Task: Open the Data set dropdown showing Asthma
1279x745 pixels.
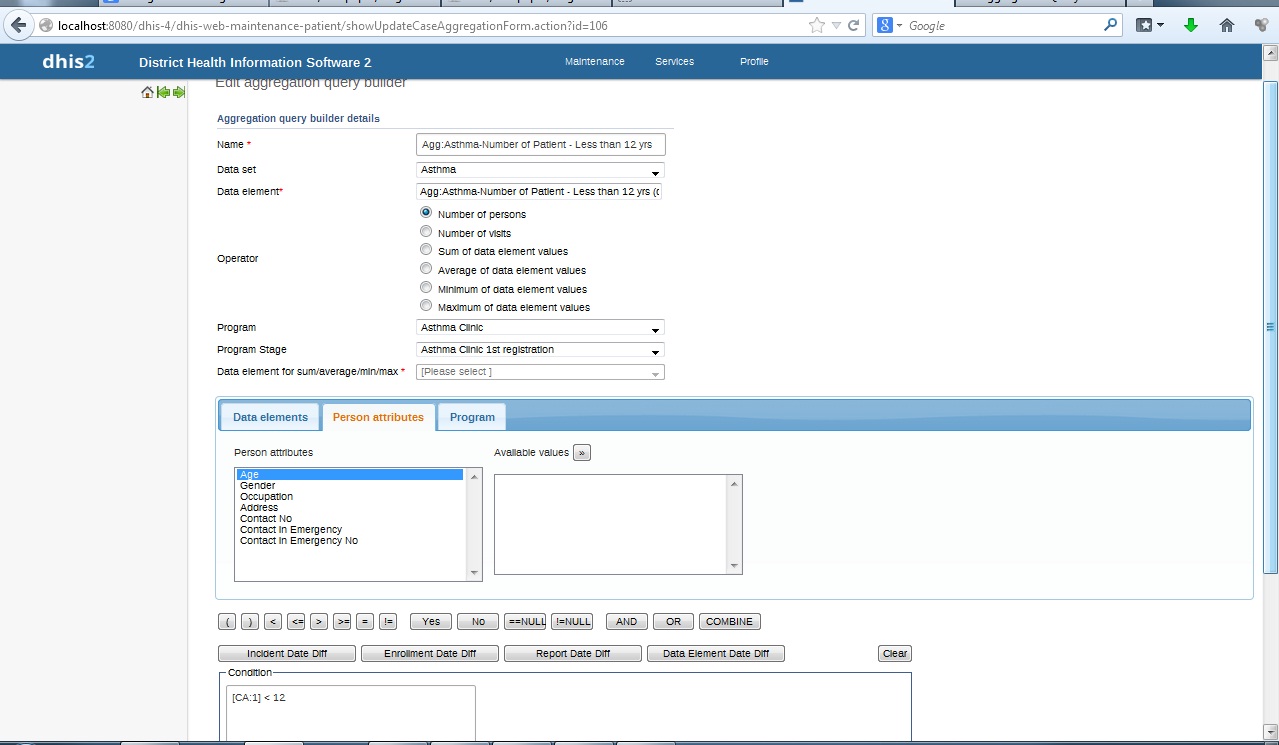Action: pos(540,170)
